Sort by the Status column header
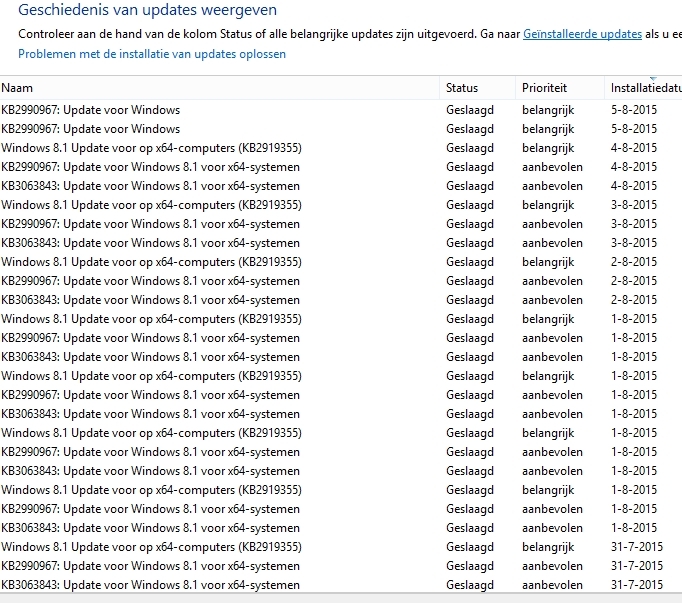The width and height of the screenshot is (682, 603). point(478,88)
